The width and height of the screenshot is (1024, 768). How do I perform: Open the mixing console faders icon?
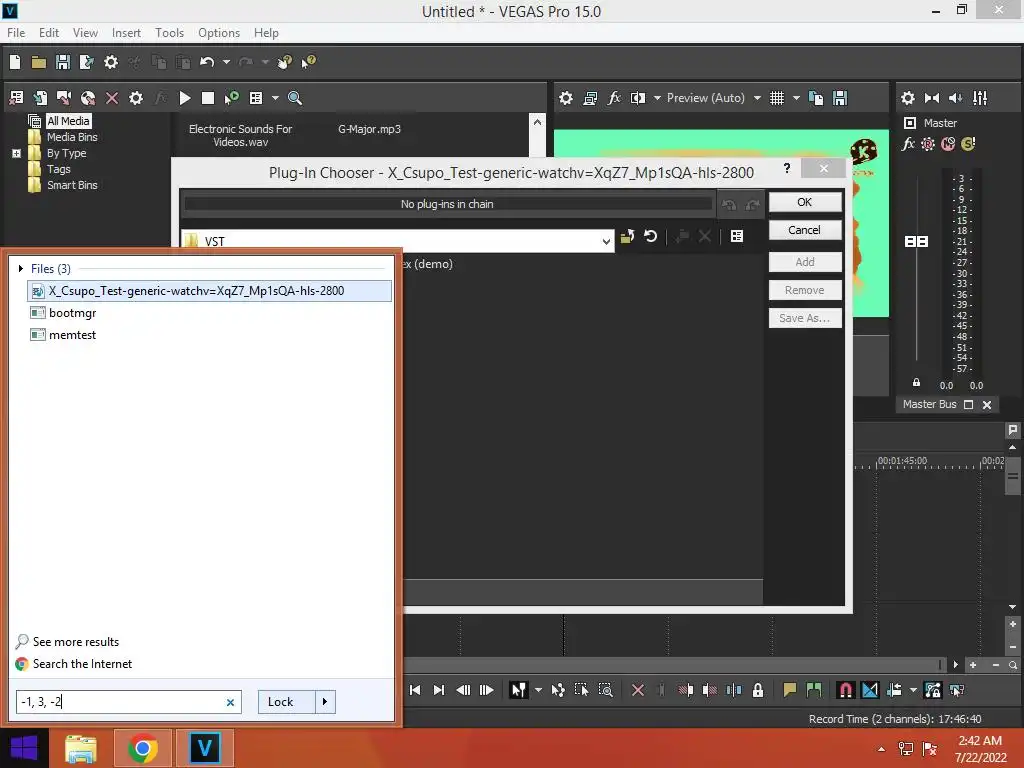pyautogui.click(x=980, y=98)
